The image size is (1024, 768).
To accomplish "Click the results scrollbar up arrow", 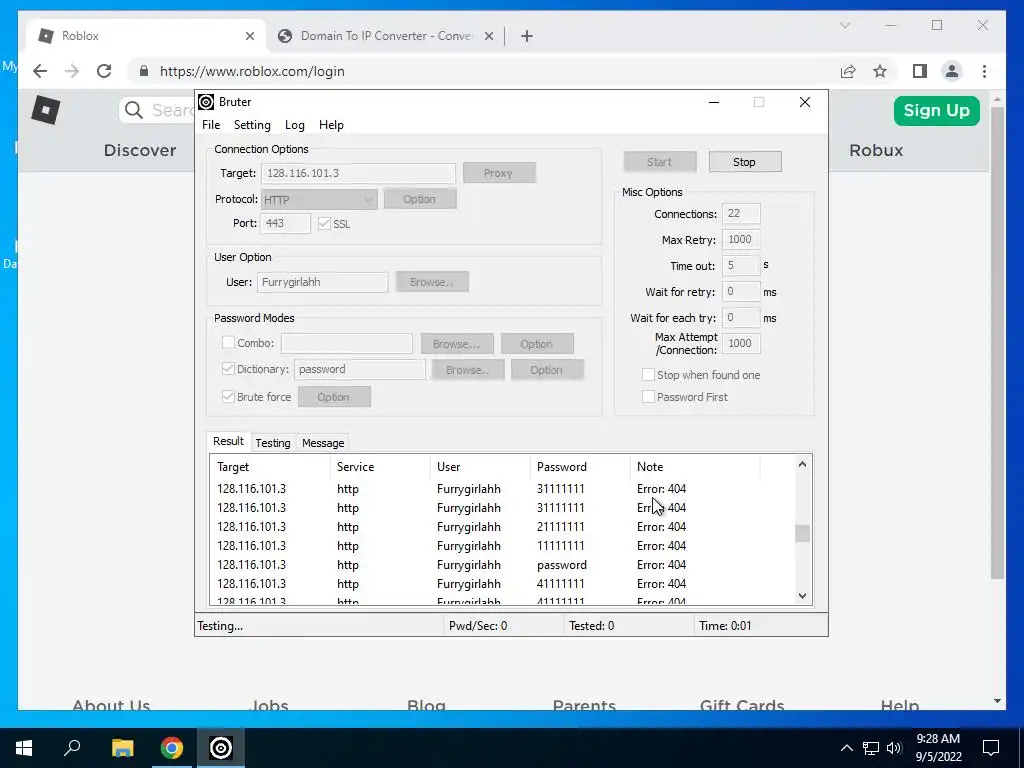I will 803,464.
